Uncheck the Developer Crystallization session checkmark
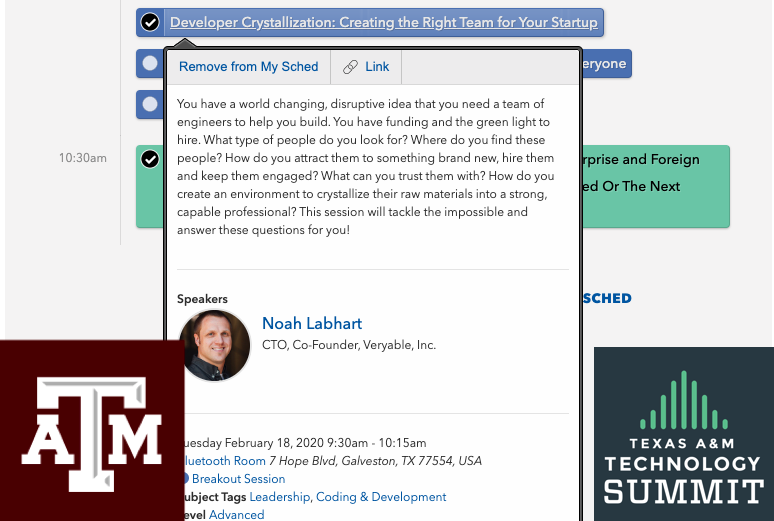This screenshot has height=521, width=774. click(150, 22)
